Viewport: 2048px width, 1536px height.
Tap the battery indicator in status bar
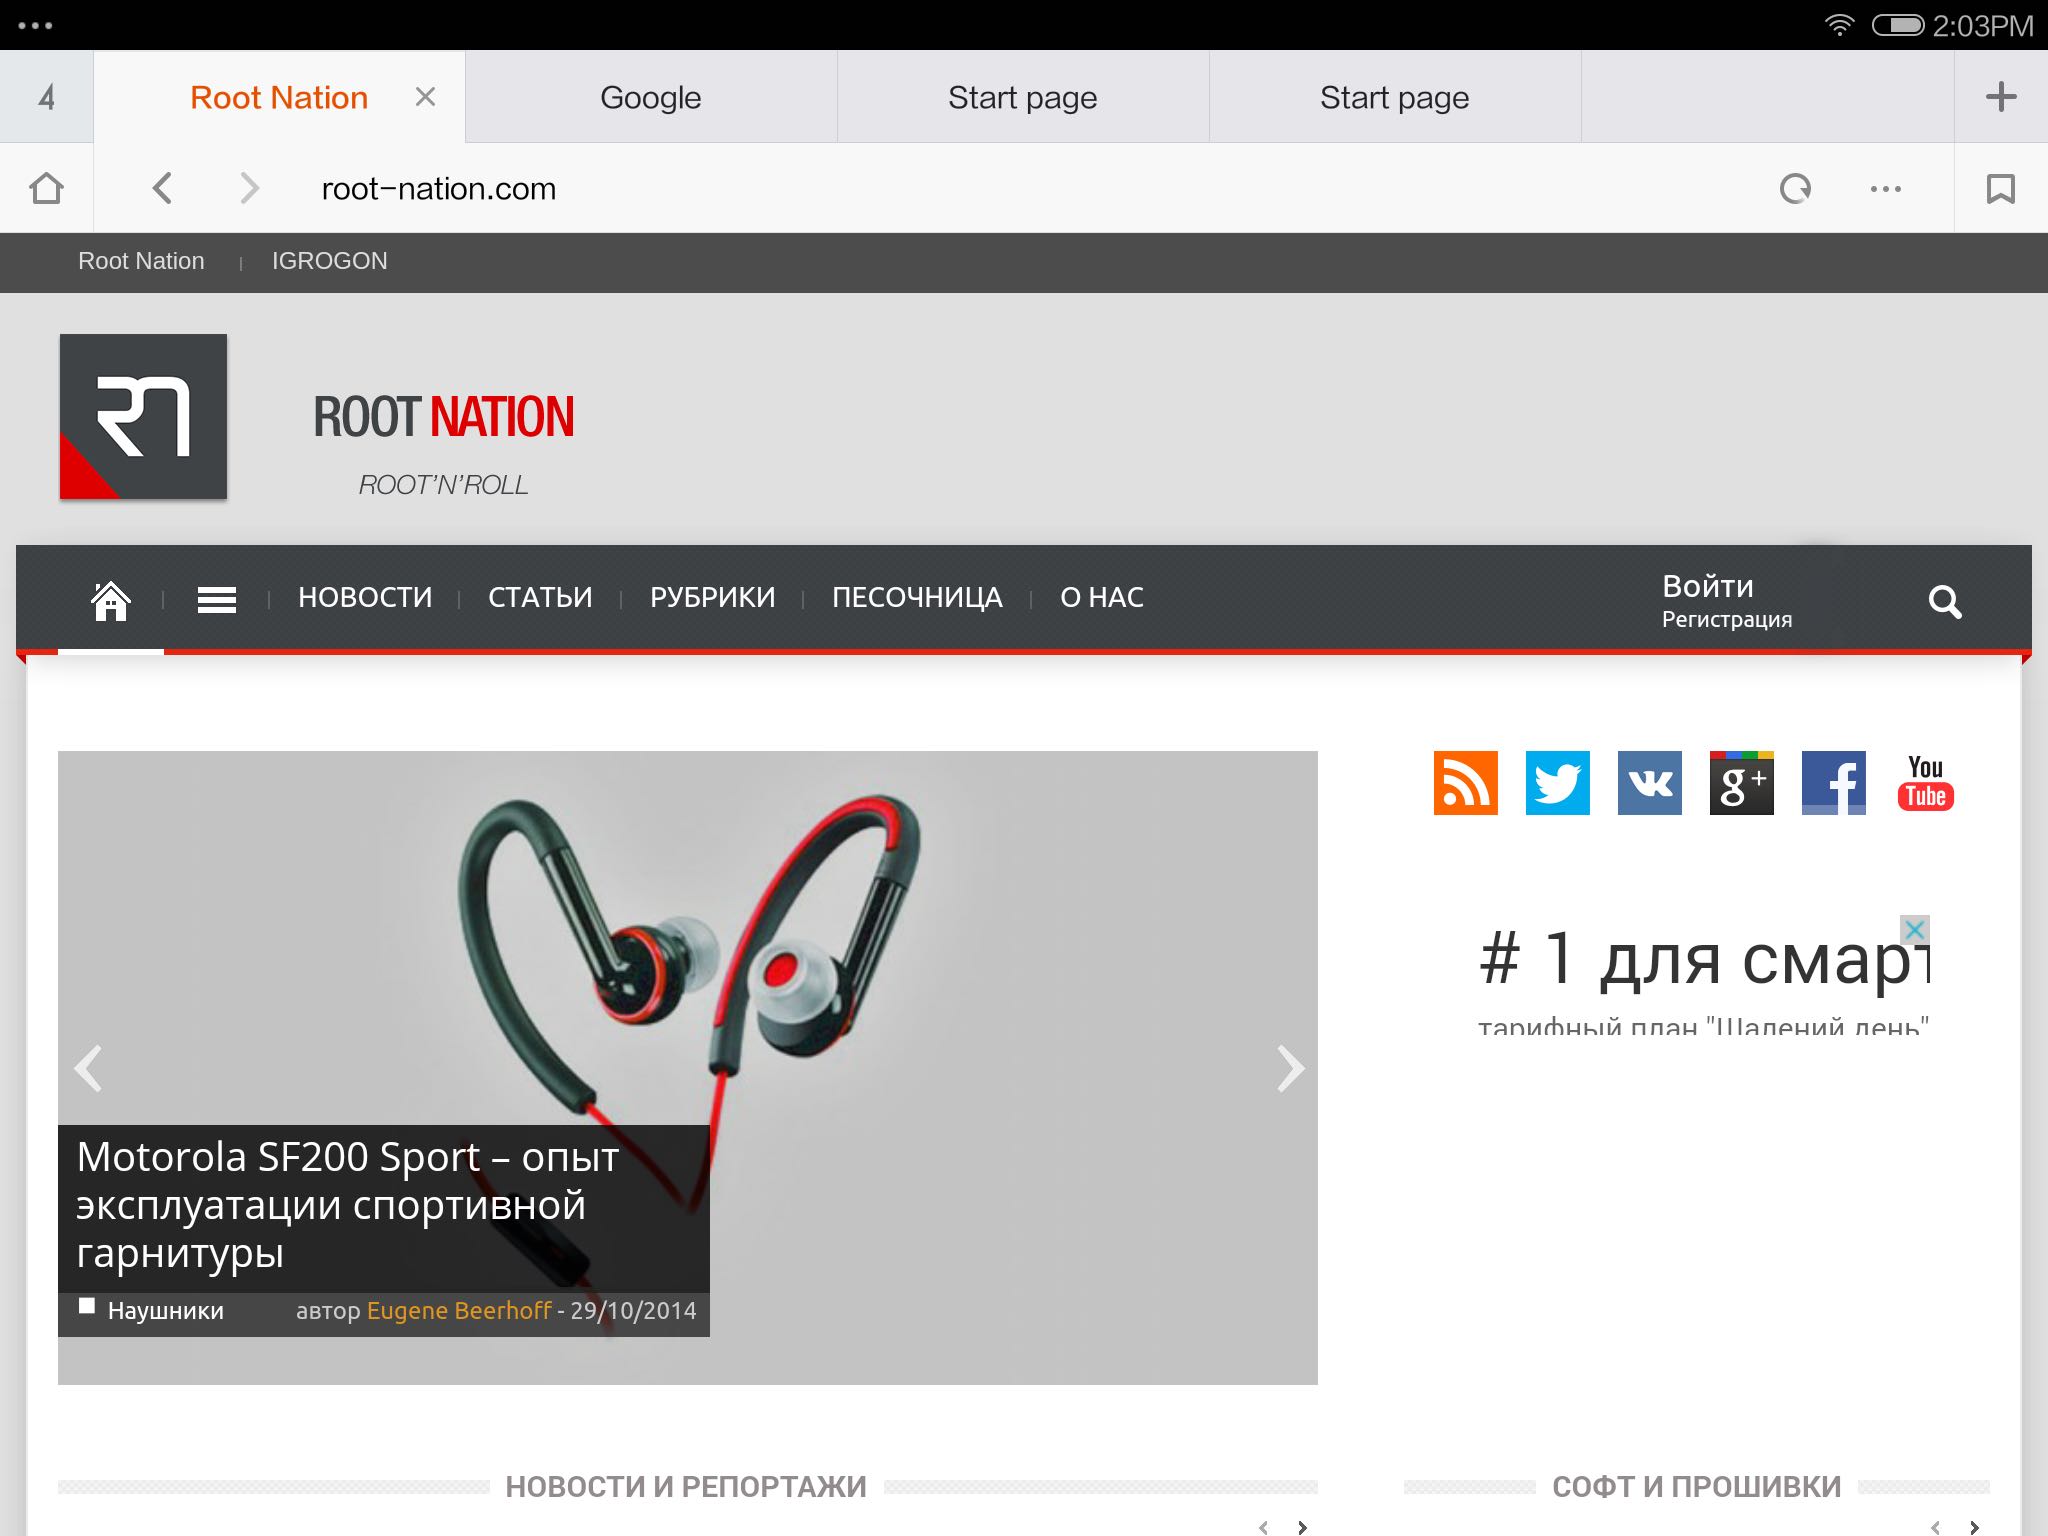(1898, 25)
